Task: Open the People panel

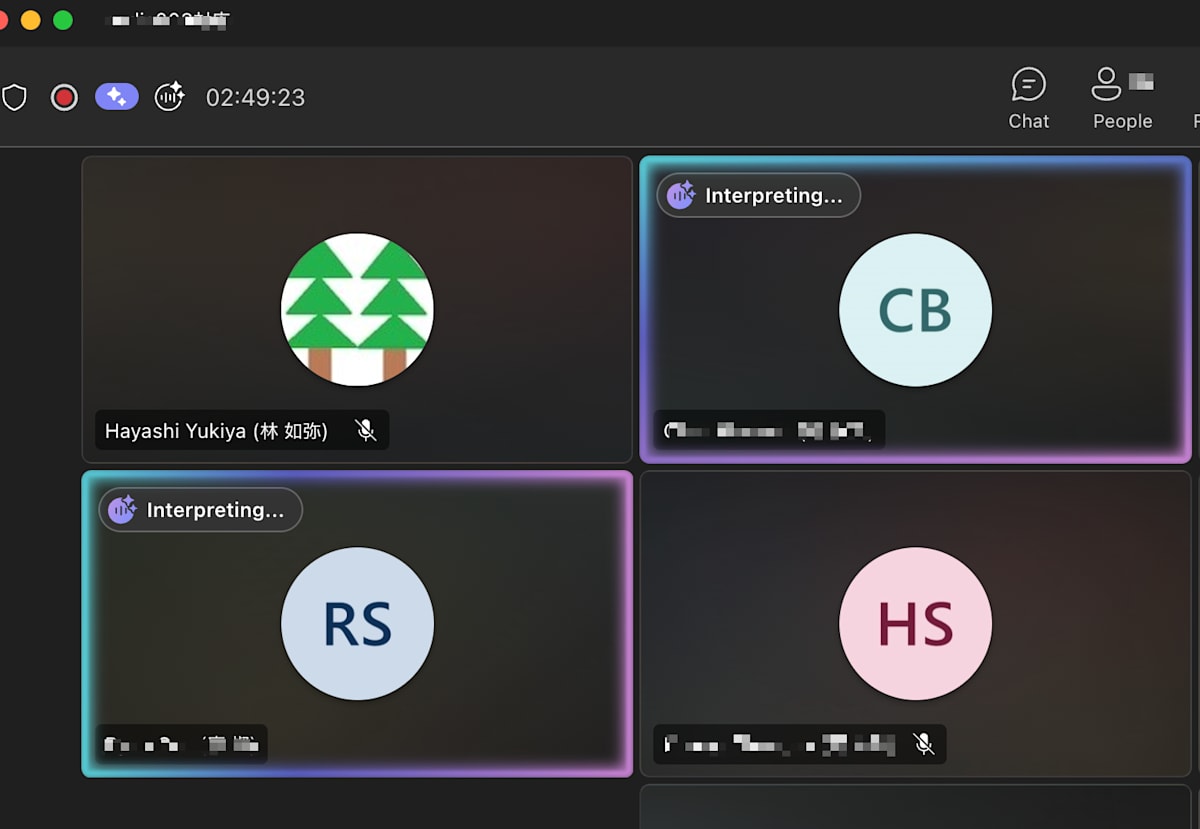Action: point(1122,99)
